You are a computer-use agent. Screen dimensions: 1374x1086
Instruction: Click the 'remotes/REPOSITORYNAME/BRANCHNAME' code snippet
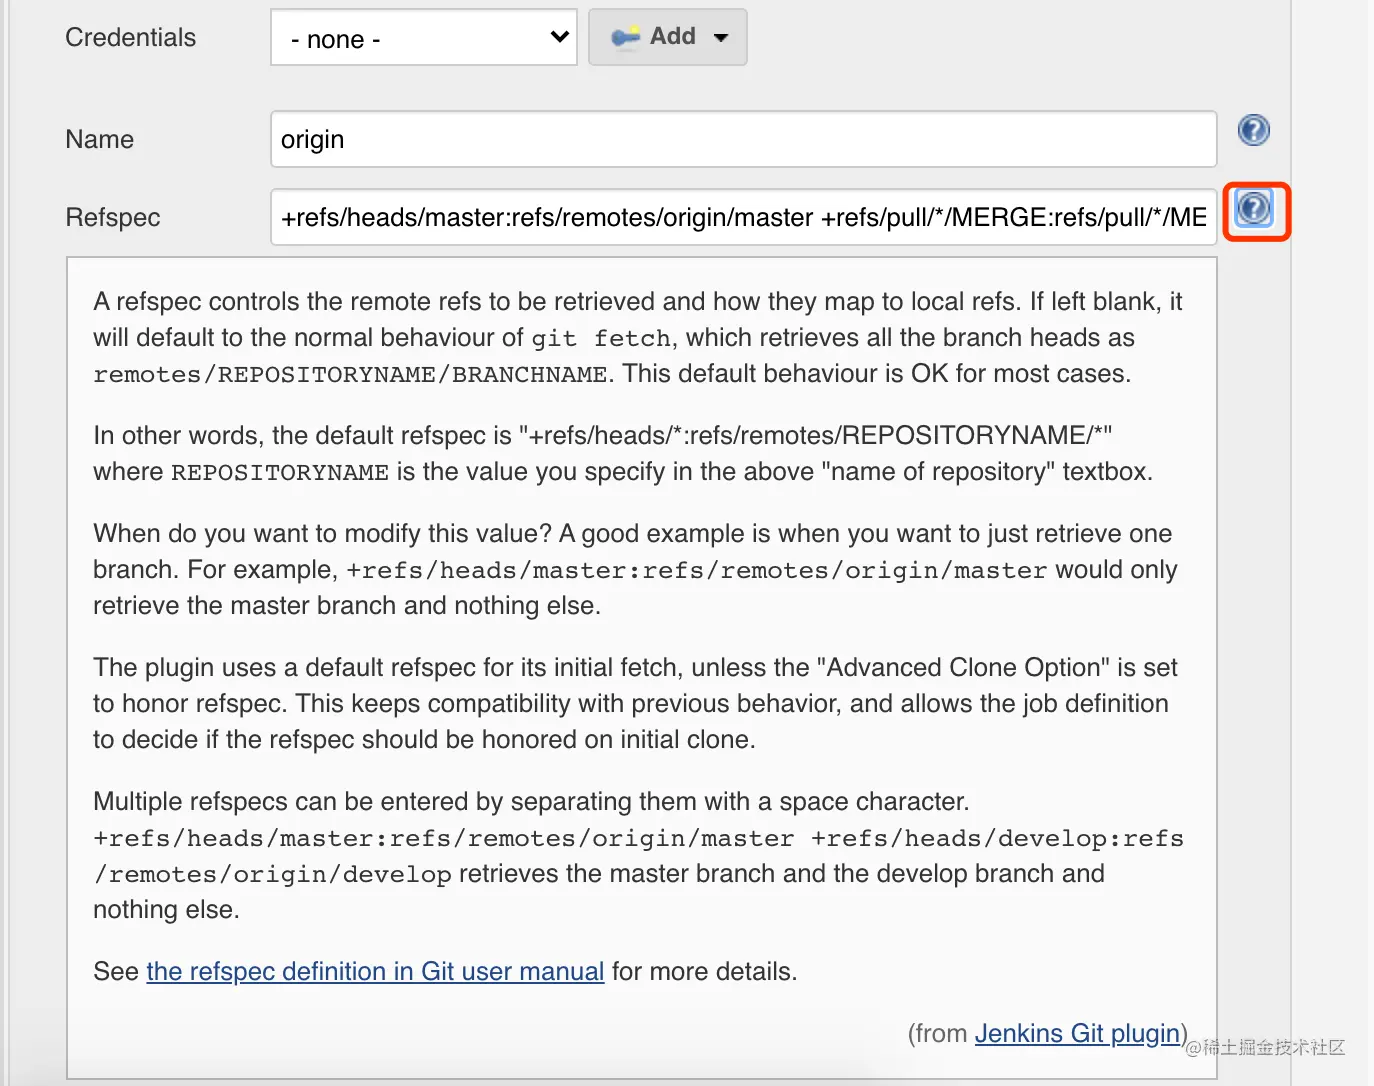350,375
